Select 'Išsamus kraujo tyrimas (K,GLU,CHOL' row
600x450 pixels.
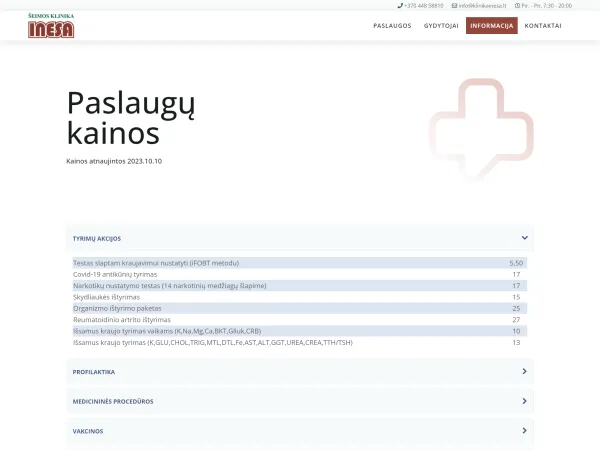tap(300, 342)
